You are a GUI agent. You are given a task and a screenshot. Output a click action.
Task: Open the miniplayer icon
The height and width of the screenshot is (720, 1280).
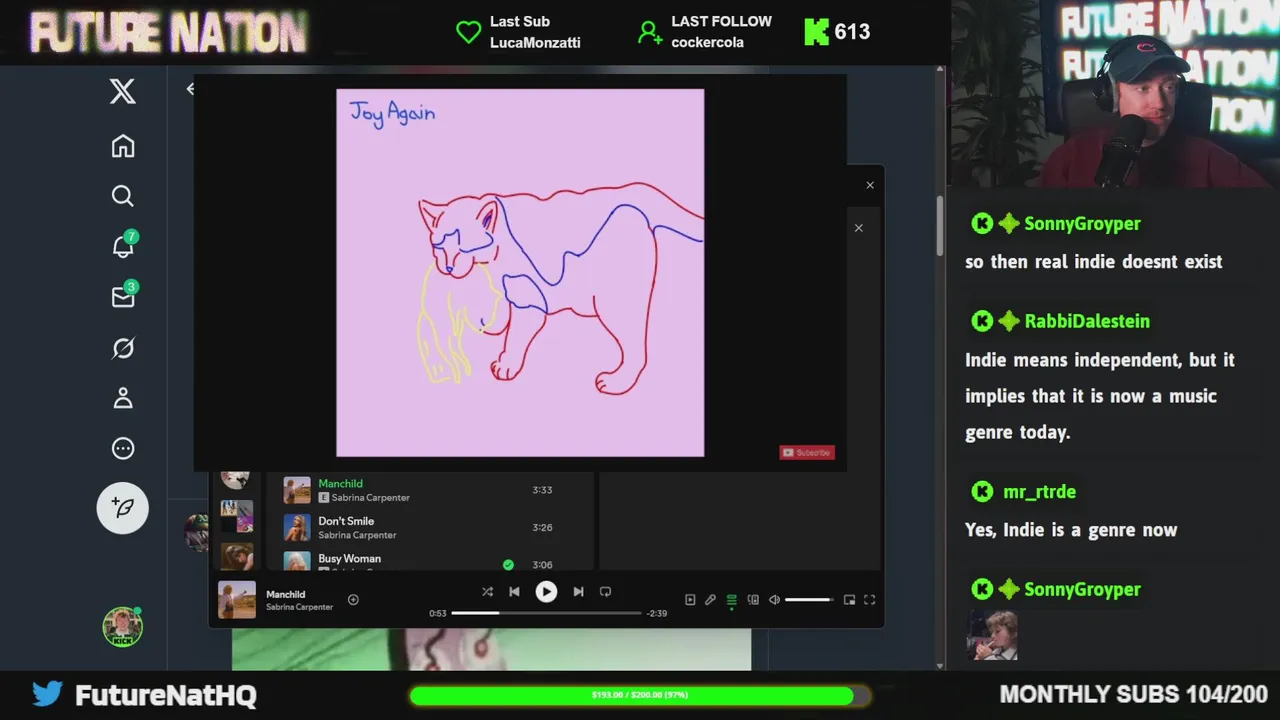pos(849,600)
